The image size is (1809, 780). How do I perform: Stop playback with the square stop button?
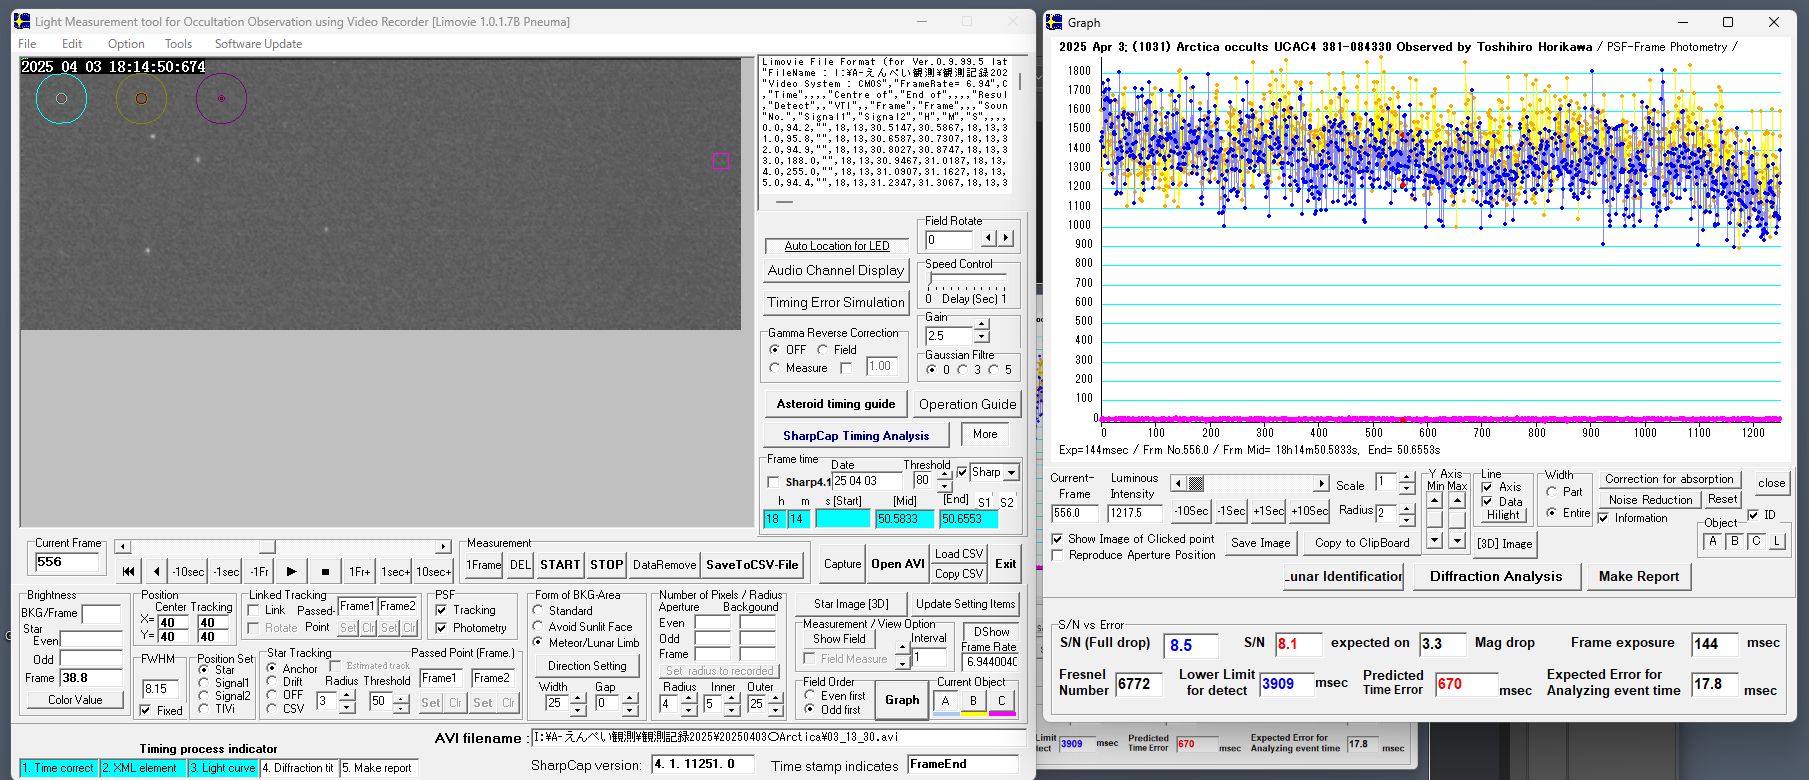[325, 572]
